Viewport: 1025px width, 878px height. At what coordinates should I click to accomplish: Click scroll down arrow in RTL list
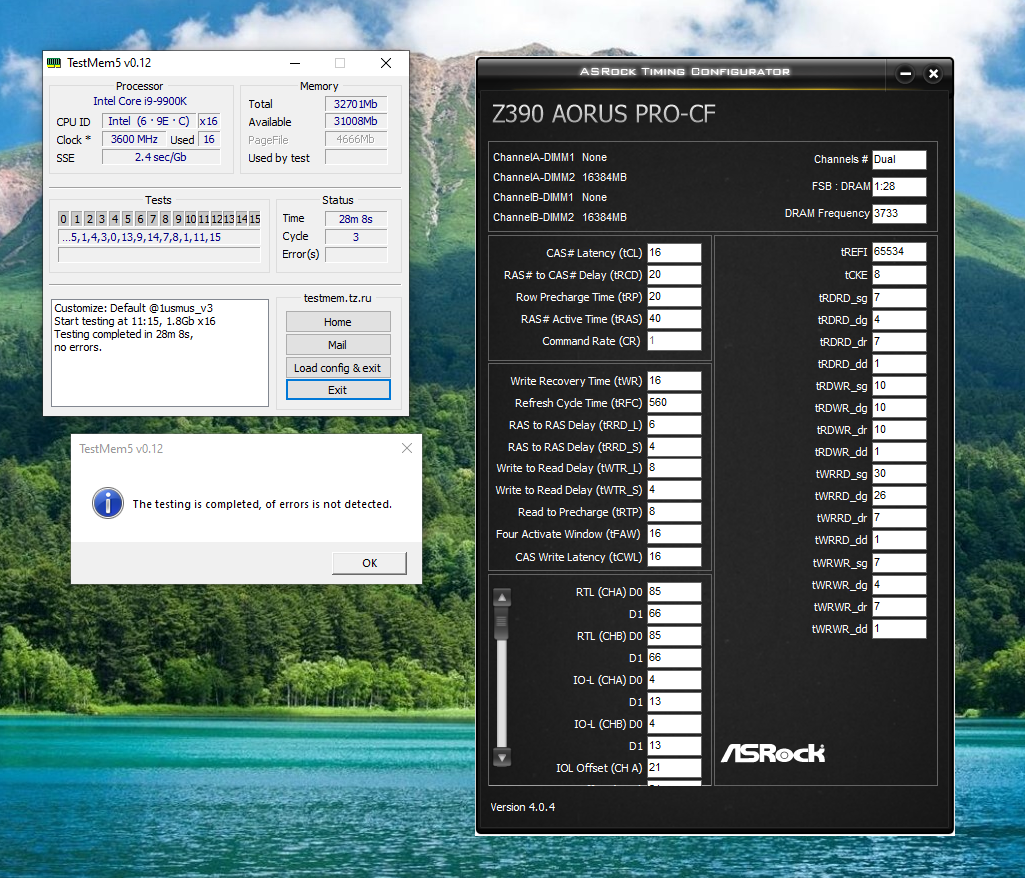coord(502,758)
